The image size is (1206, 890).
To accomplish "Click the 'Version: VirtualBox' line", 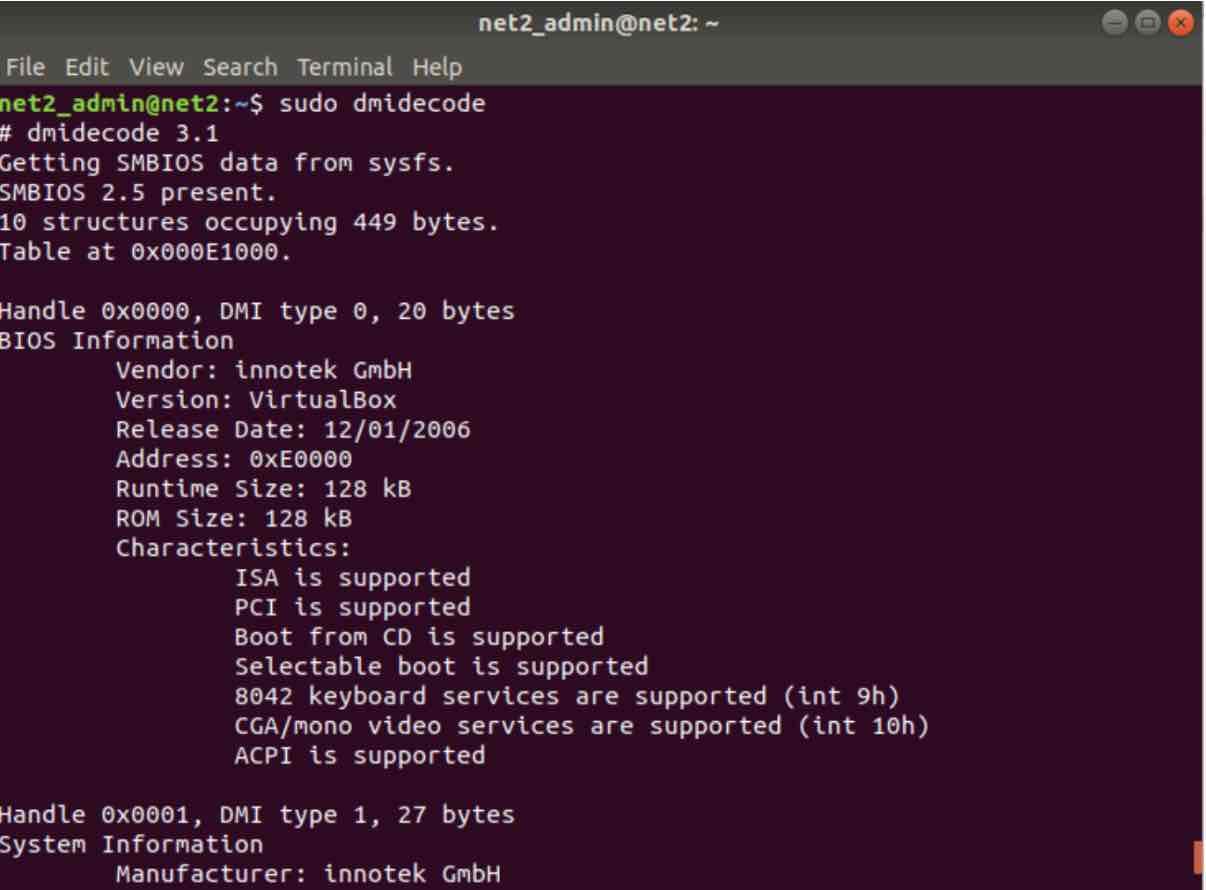I will (x=256, y=401).
